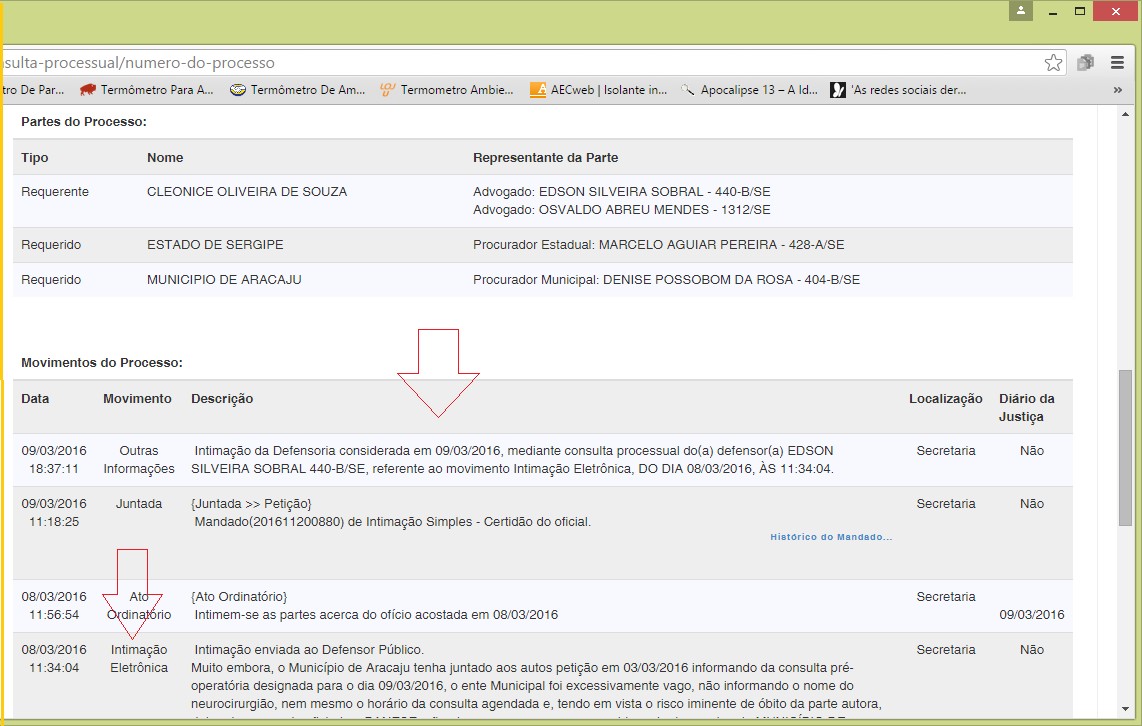Viewport: 1142px width, 726px height.
Task: Click the 'Histórico do Mandado...' link
Action: [830, 537]
